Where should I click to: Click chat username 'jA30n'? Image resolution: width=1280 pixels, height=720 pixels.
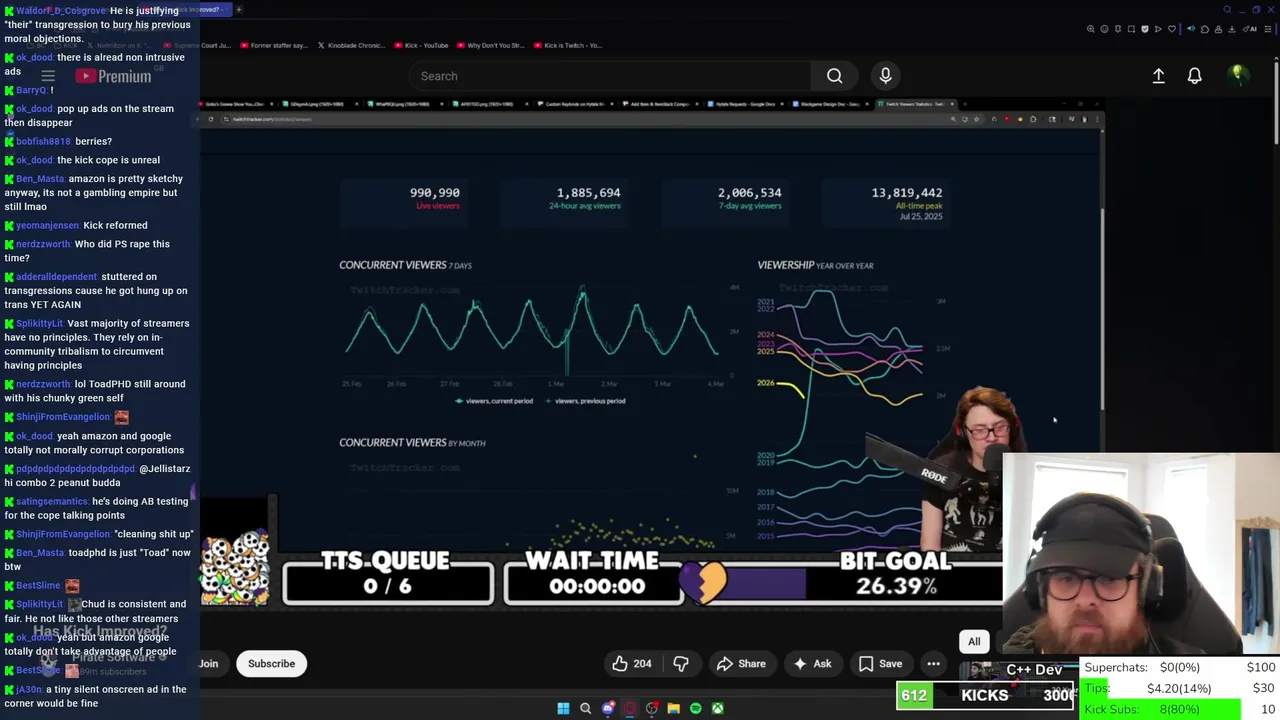click(29, 689)
